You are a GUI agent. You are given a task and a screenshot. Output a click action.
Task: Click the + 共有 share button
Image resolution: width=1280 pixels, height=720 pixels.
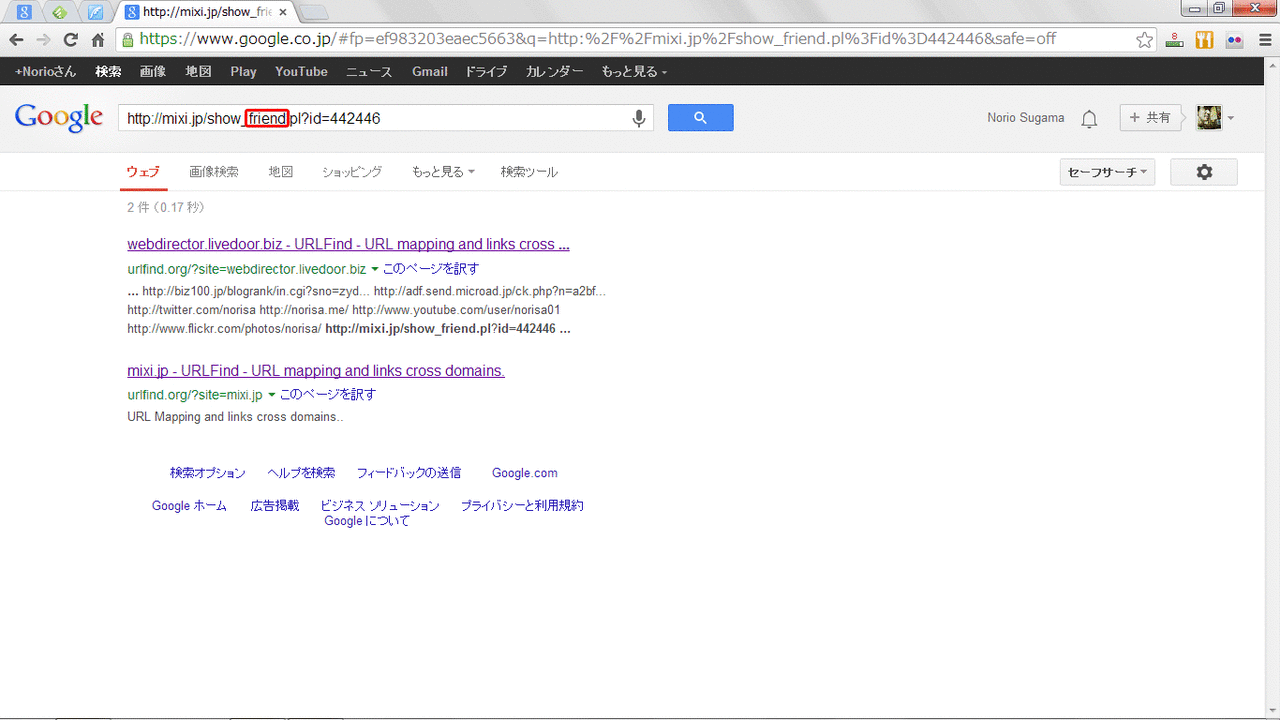pos(1151,118)
